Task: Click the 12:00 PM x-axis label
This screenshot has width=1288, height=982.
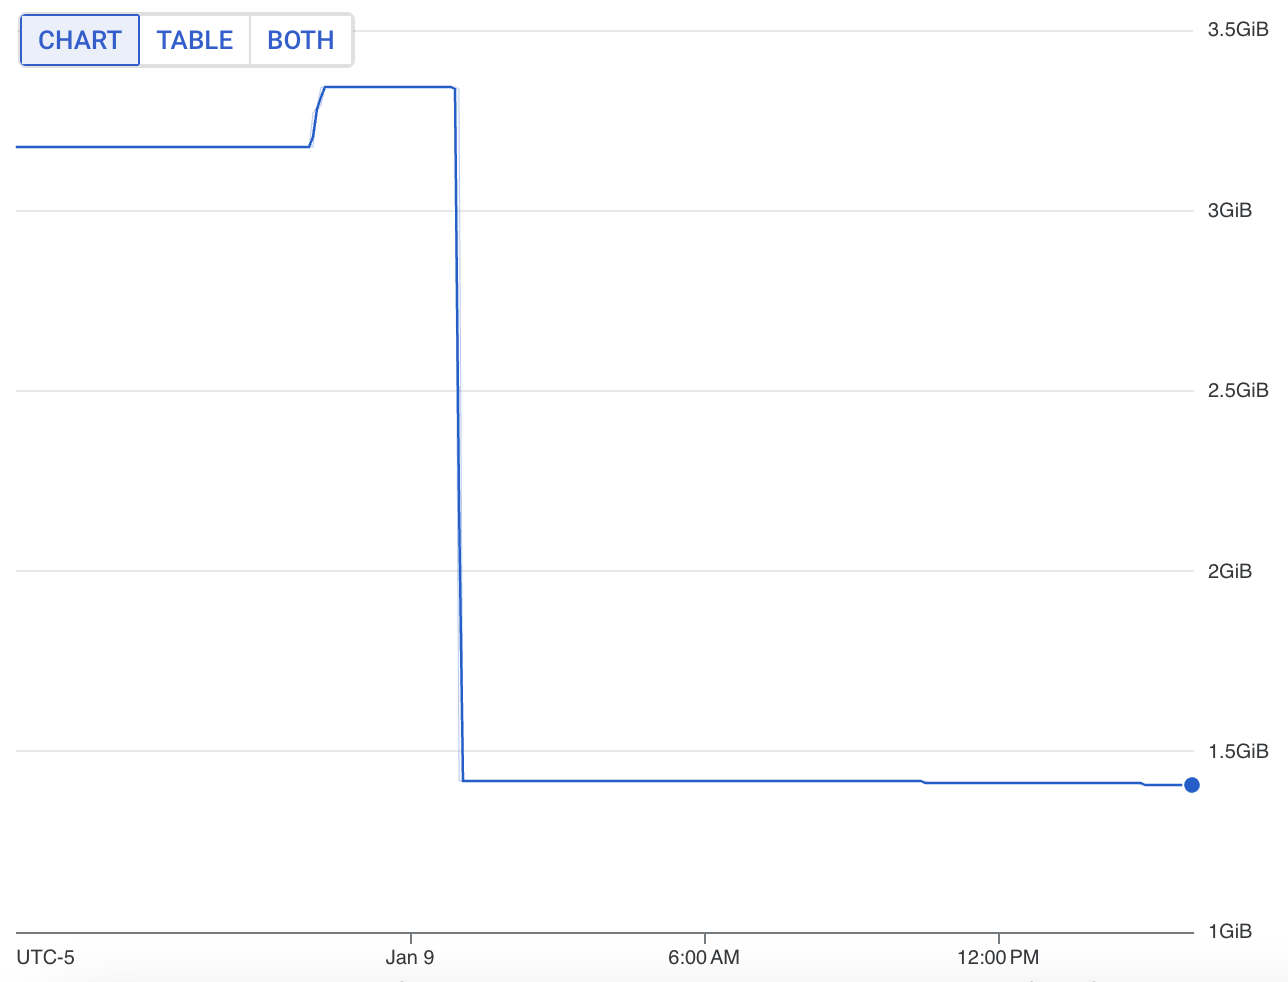Action: [997, 957]
